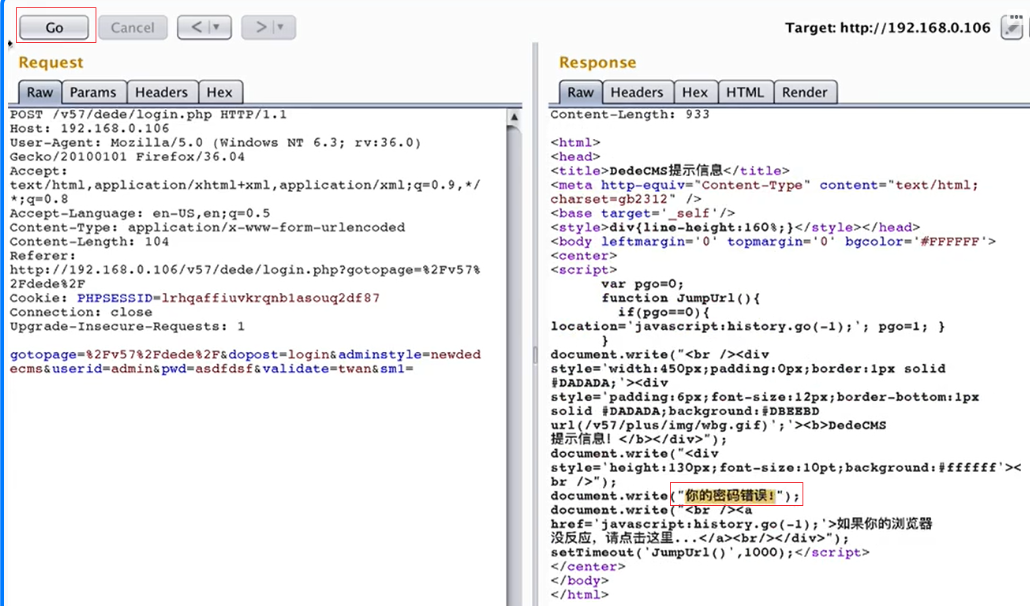Screen dimensions: 1030x606
Task: Select the Request Raw tab
Action: [x=39, y=93]
